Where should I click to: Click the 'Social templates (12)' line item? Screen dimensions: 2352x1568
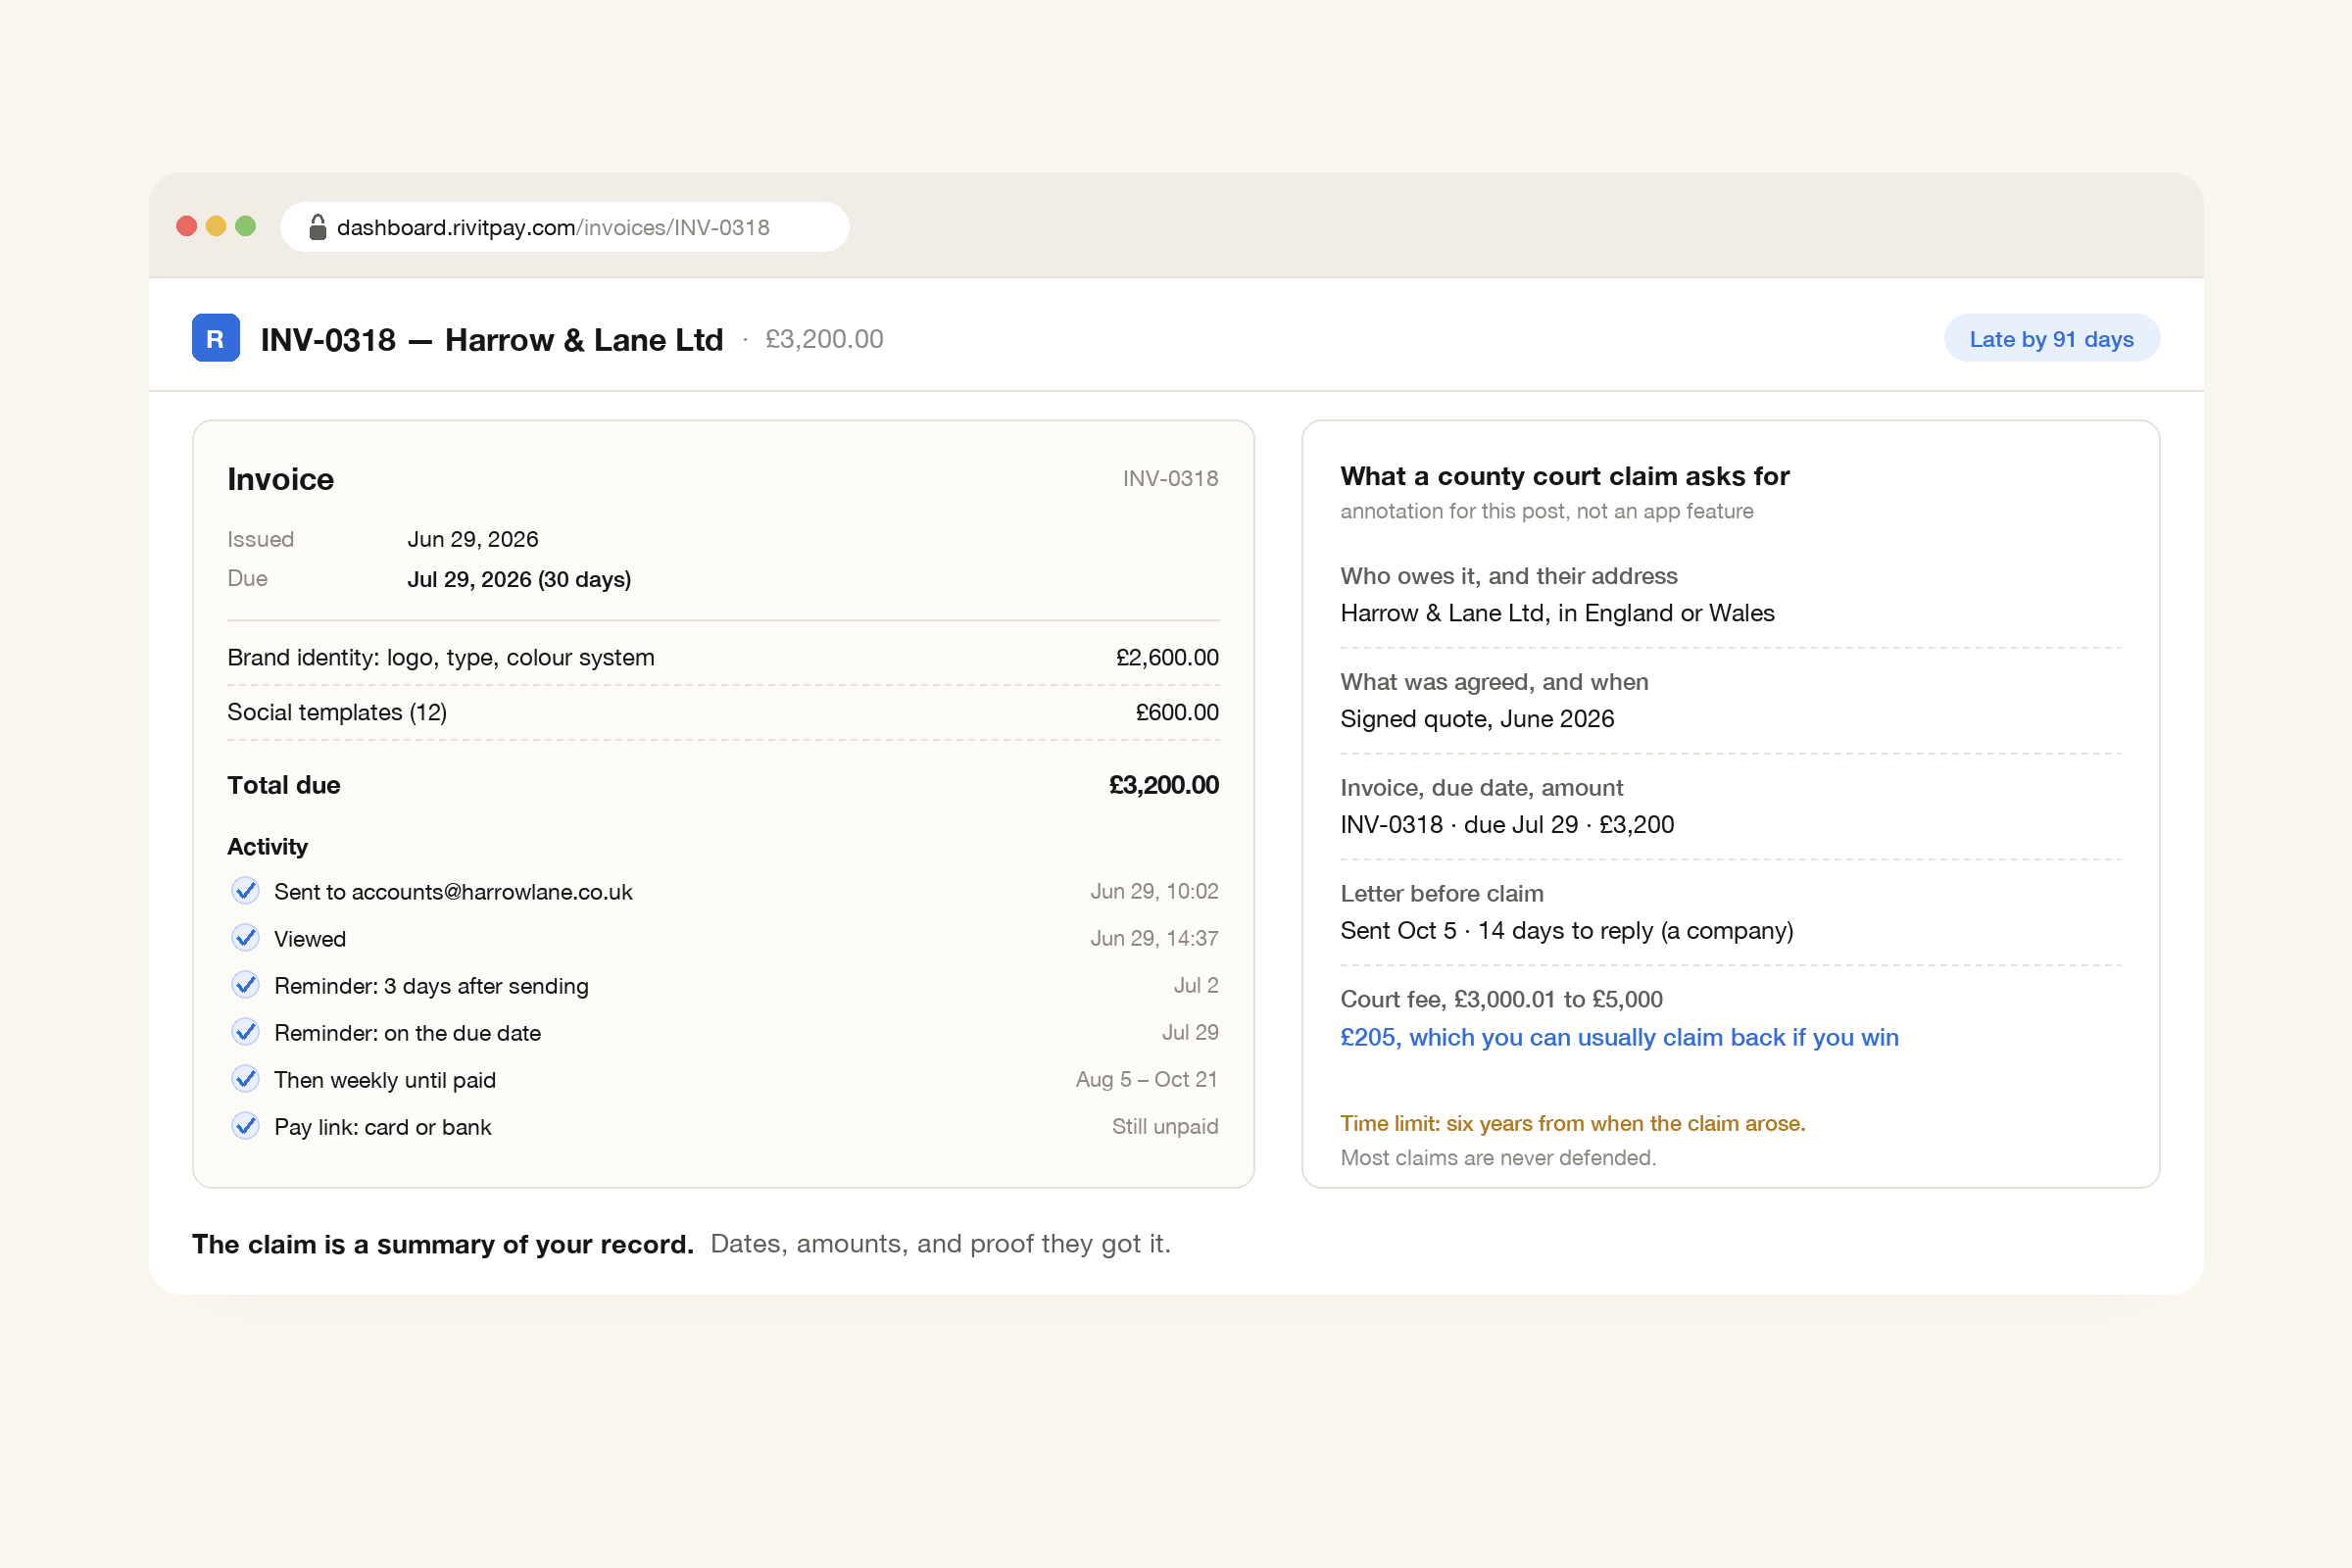(337, 712)
